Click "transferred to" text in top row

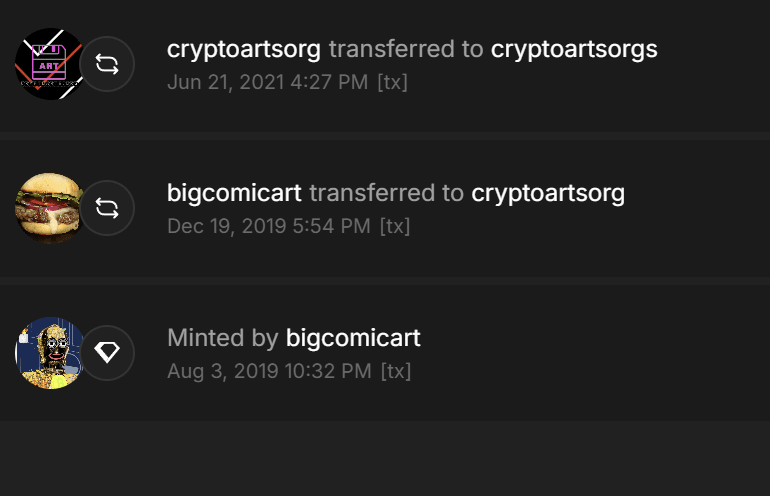click(406, 49)
